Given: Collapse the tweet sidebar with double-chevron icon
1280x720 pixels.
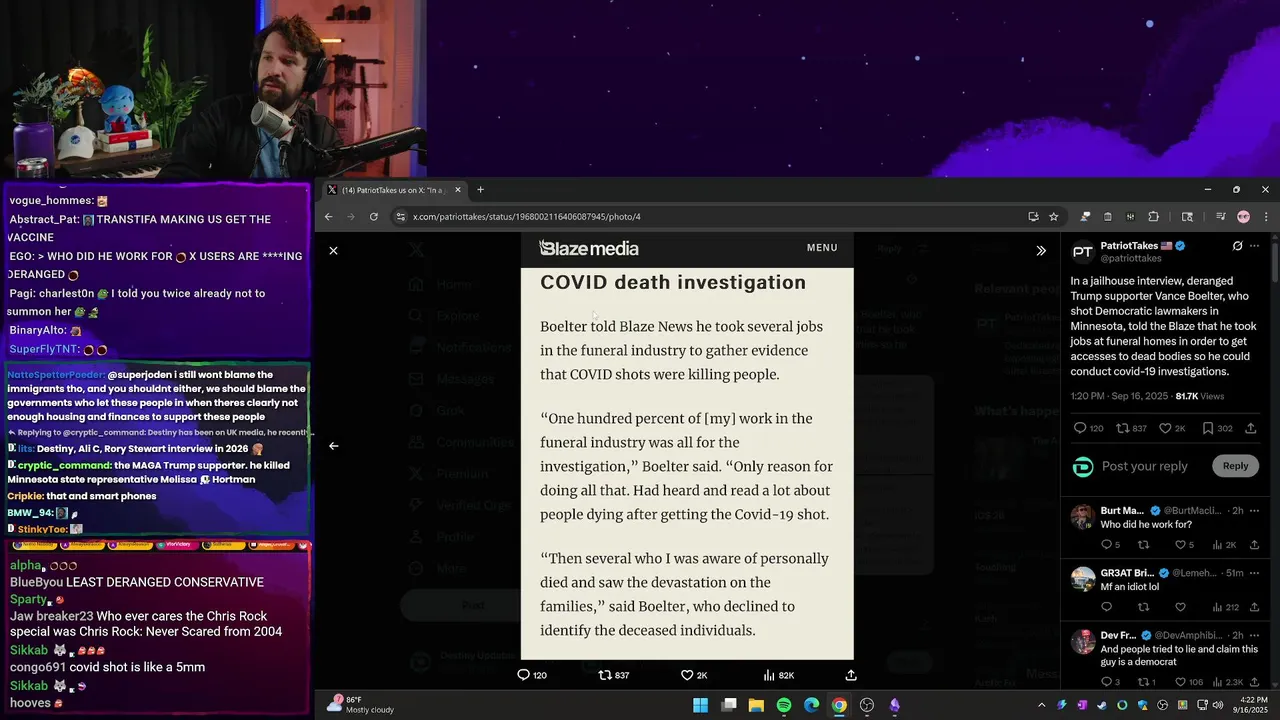Looking at the screenshot, I should [x=1041, y=251].
